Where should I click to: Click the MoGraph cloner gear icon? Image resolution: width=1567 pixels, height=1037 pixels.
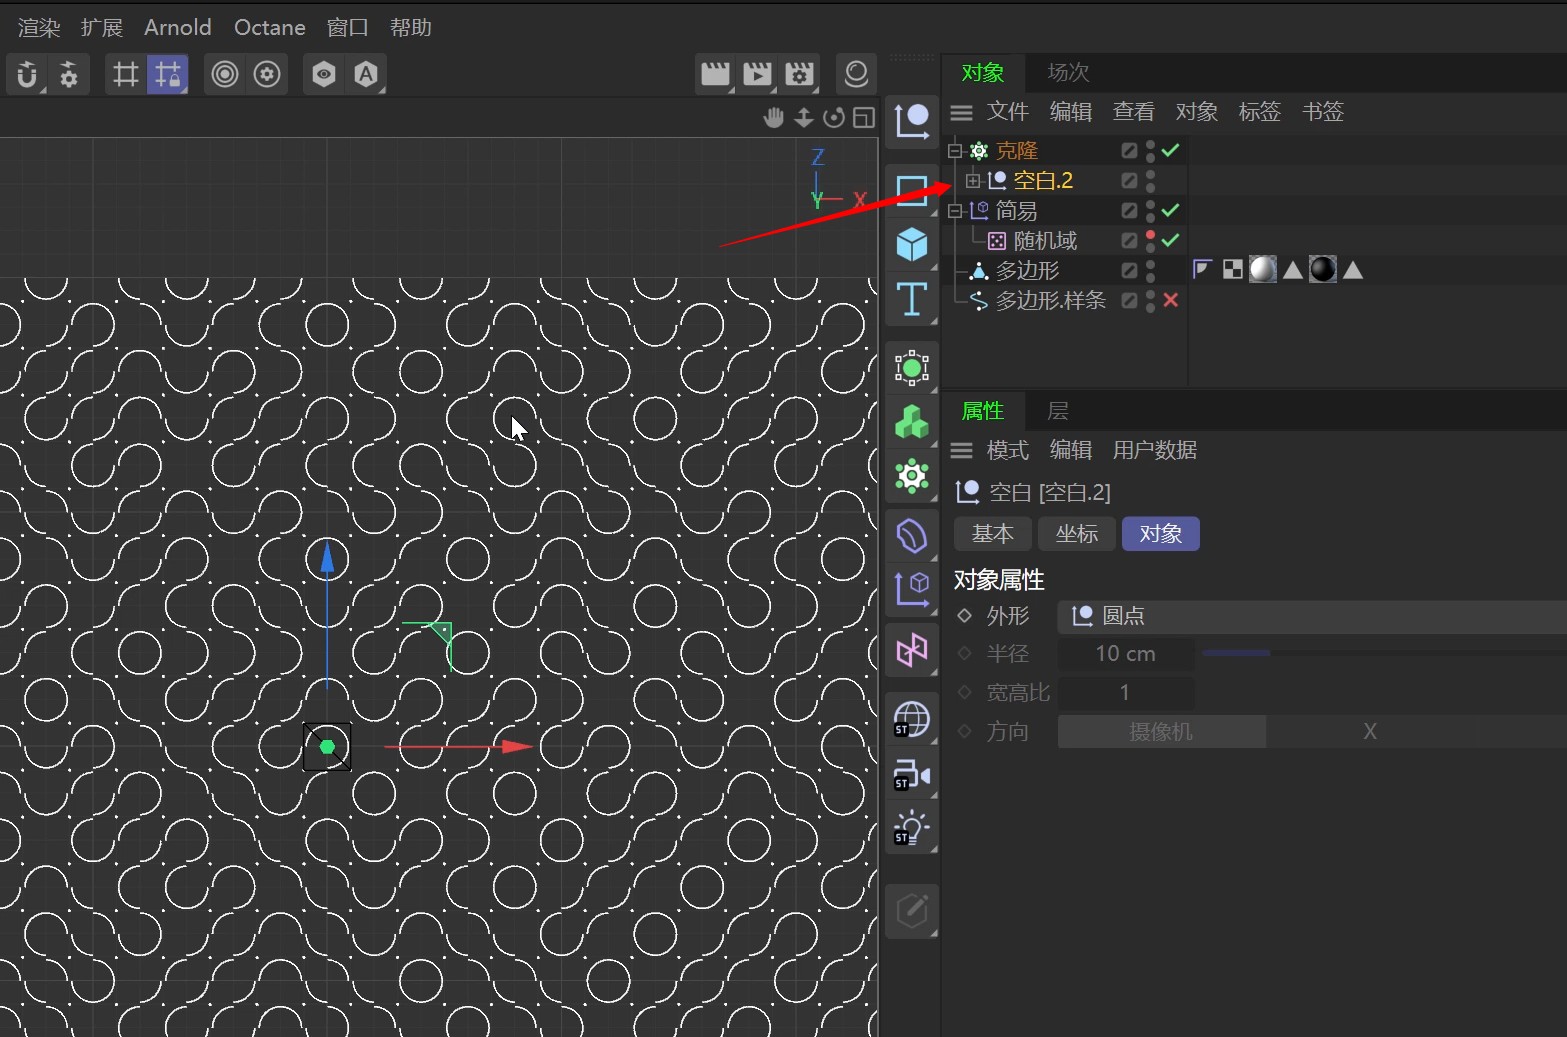[x=912, y=476]
